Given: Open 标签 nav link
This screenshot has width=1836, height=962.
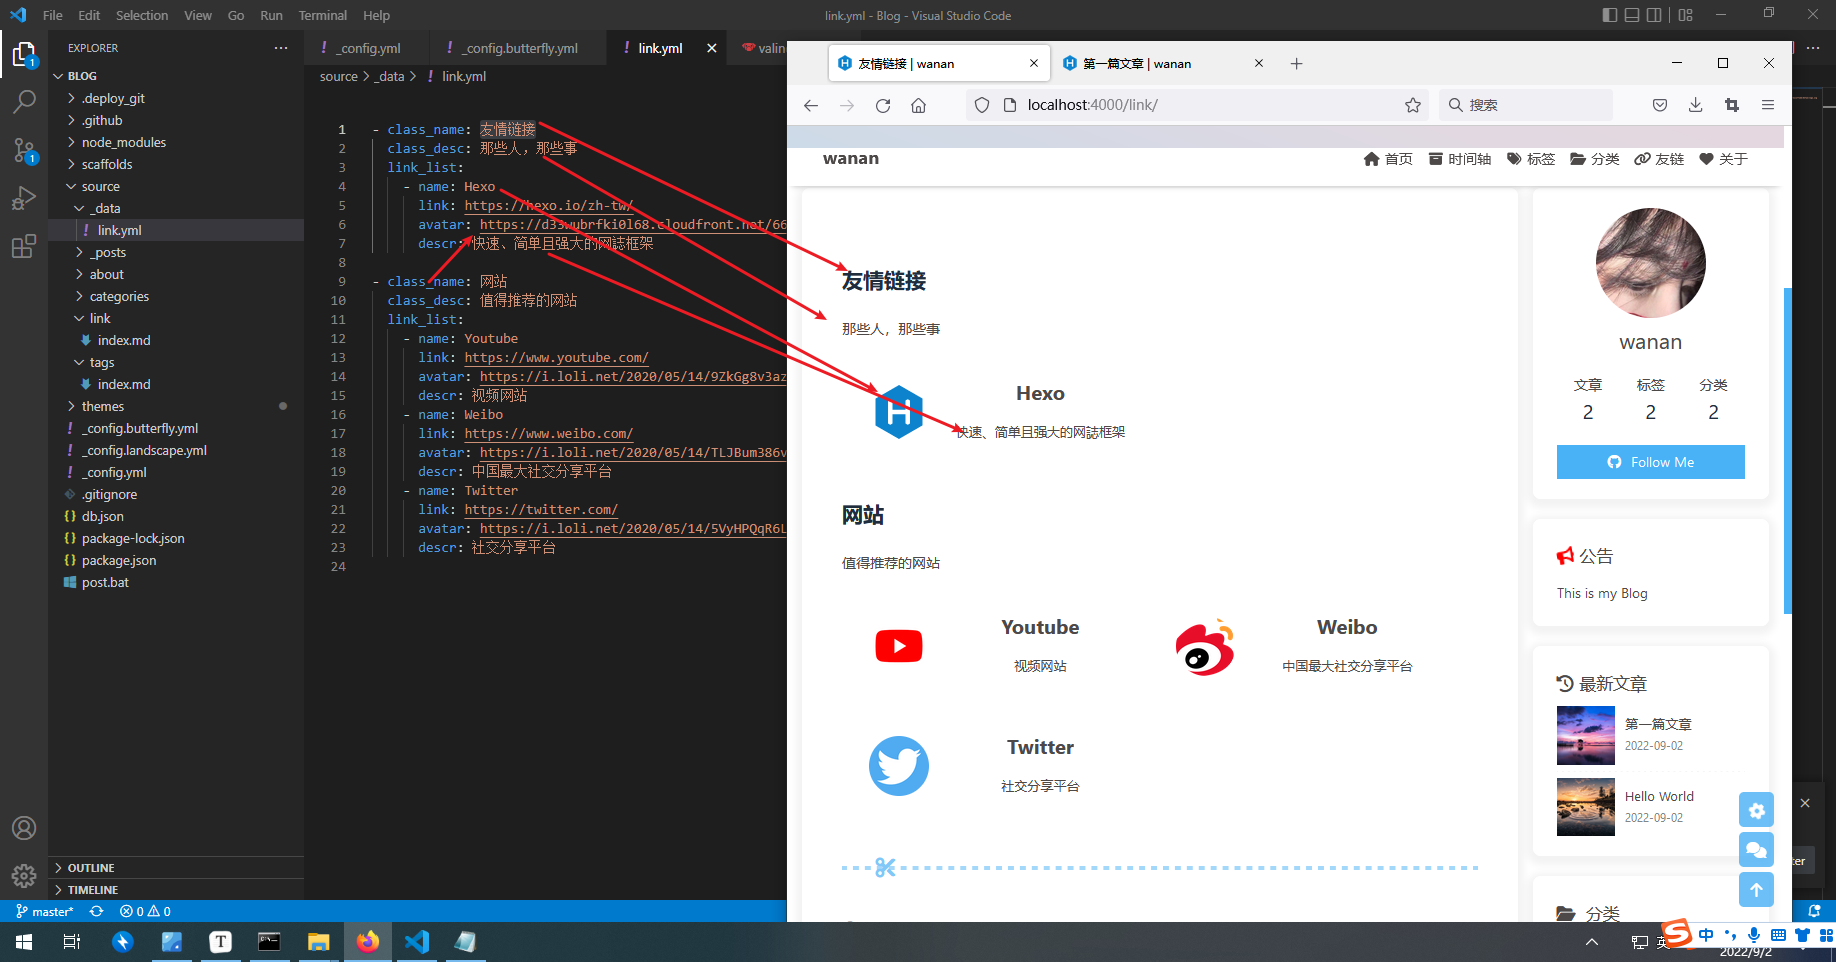Looking at the screenshot, I should pos(1531,159).
